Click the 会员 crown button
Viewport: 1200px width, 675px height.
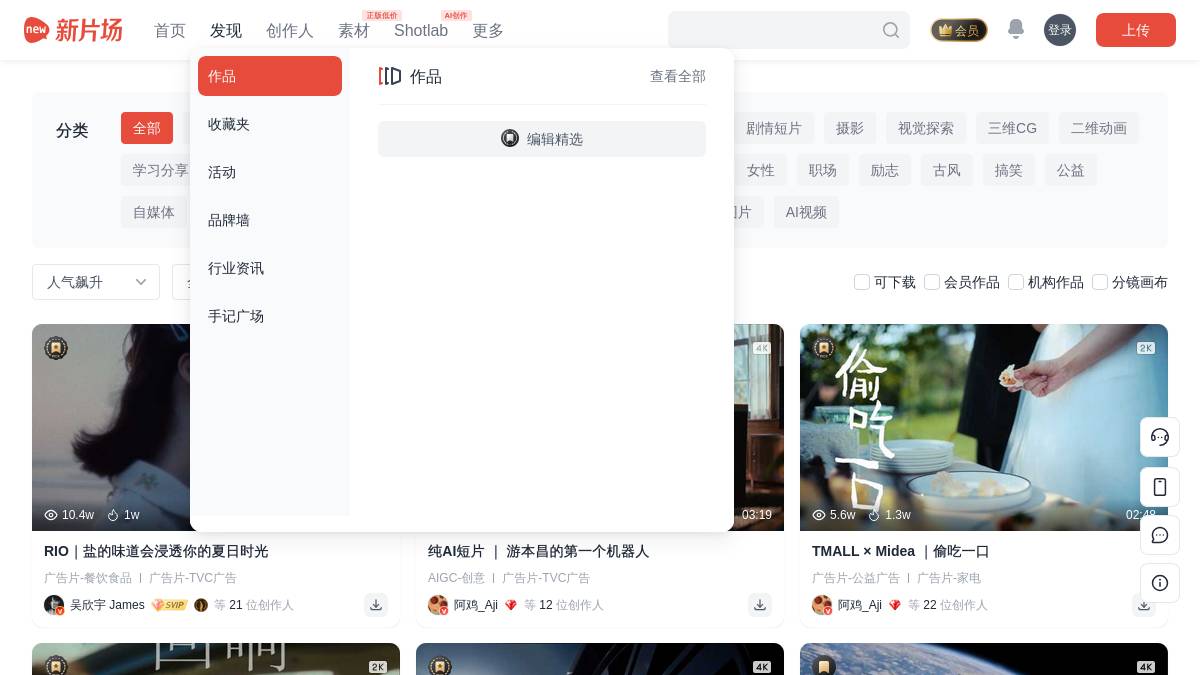pos(959,30)
